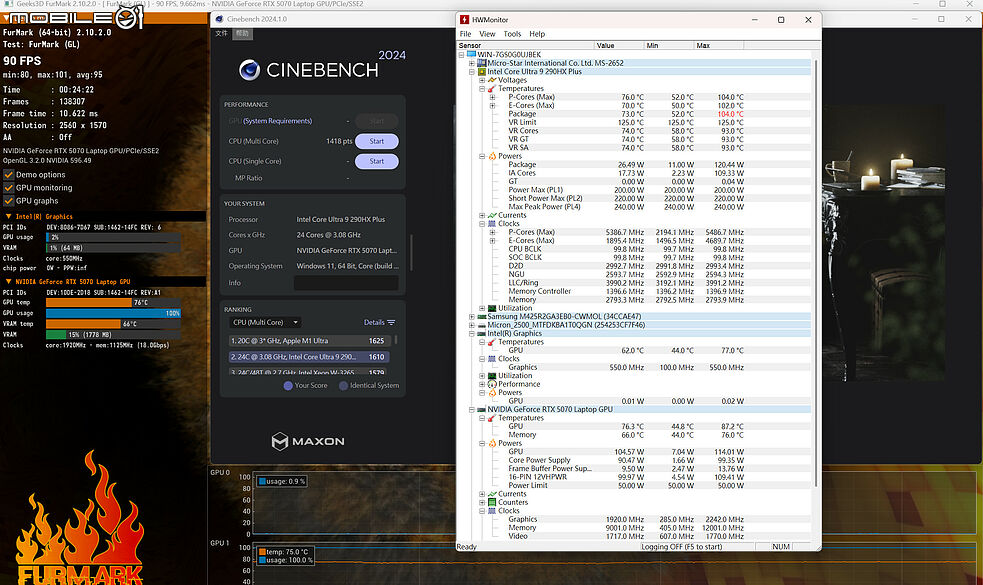This screenshot has width=983, height=585.
Task: Click Intel(R) Graphics Temperatures thermometer icon
Action: click(492, 342)
